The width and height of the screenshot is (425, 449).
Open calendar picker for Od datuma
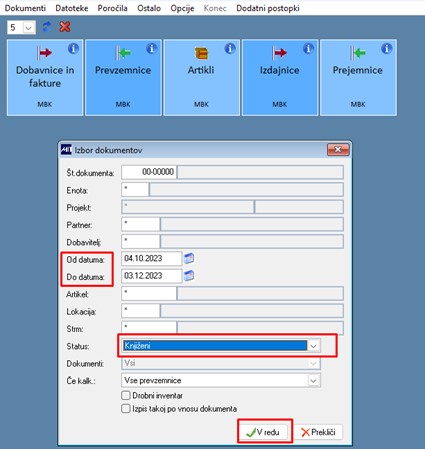[189, 258]
